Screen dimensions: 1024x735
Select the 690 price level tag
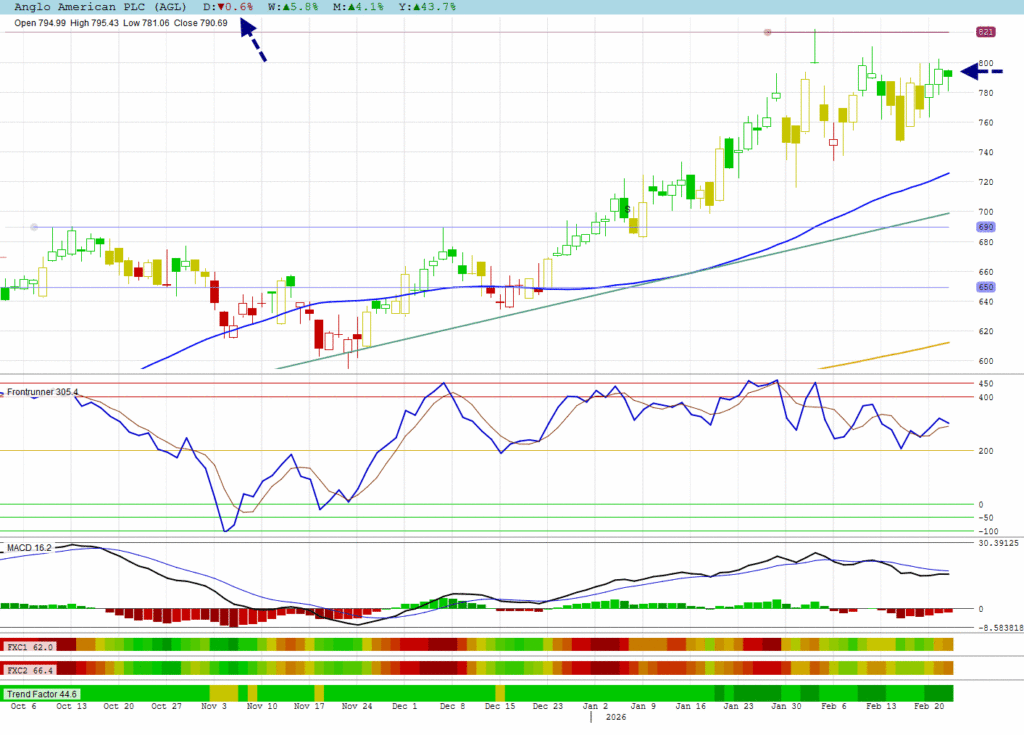985,227
